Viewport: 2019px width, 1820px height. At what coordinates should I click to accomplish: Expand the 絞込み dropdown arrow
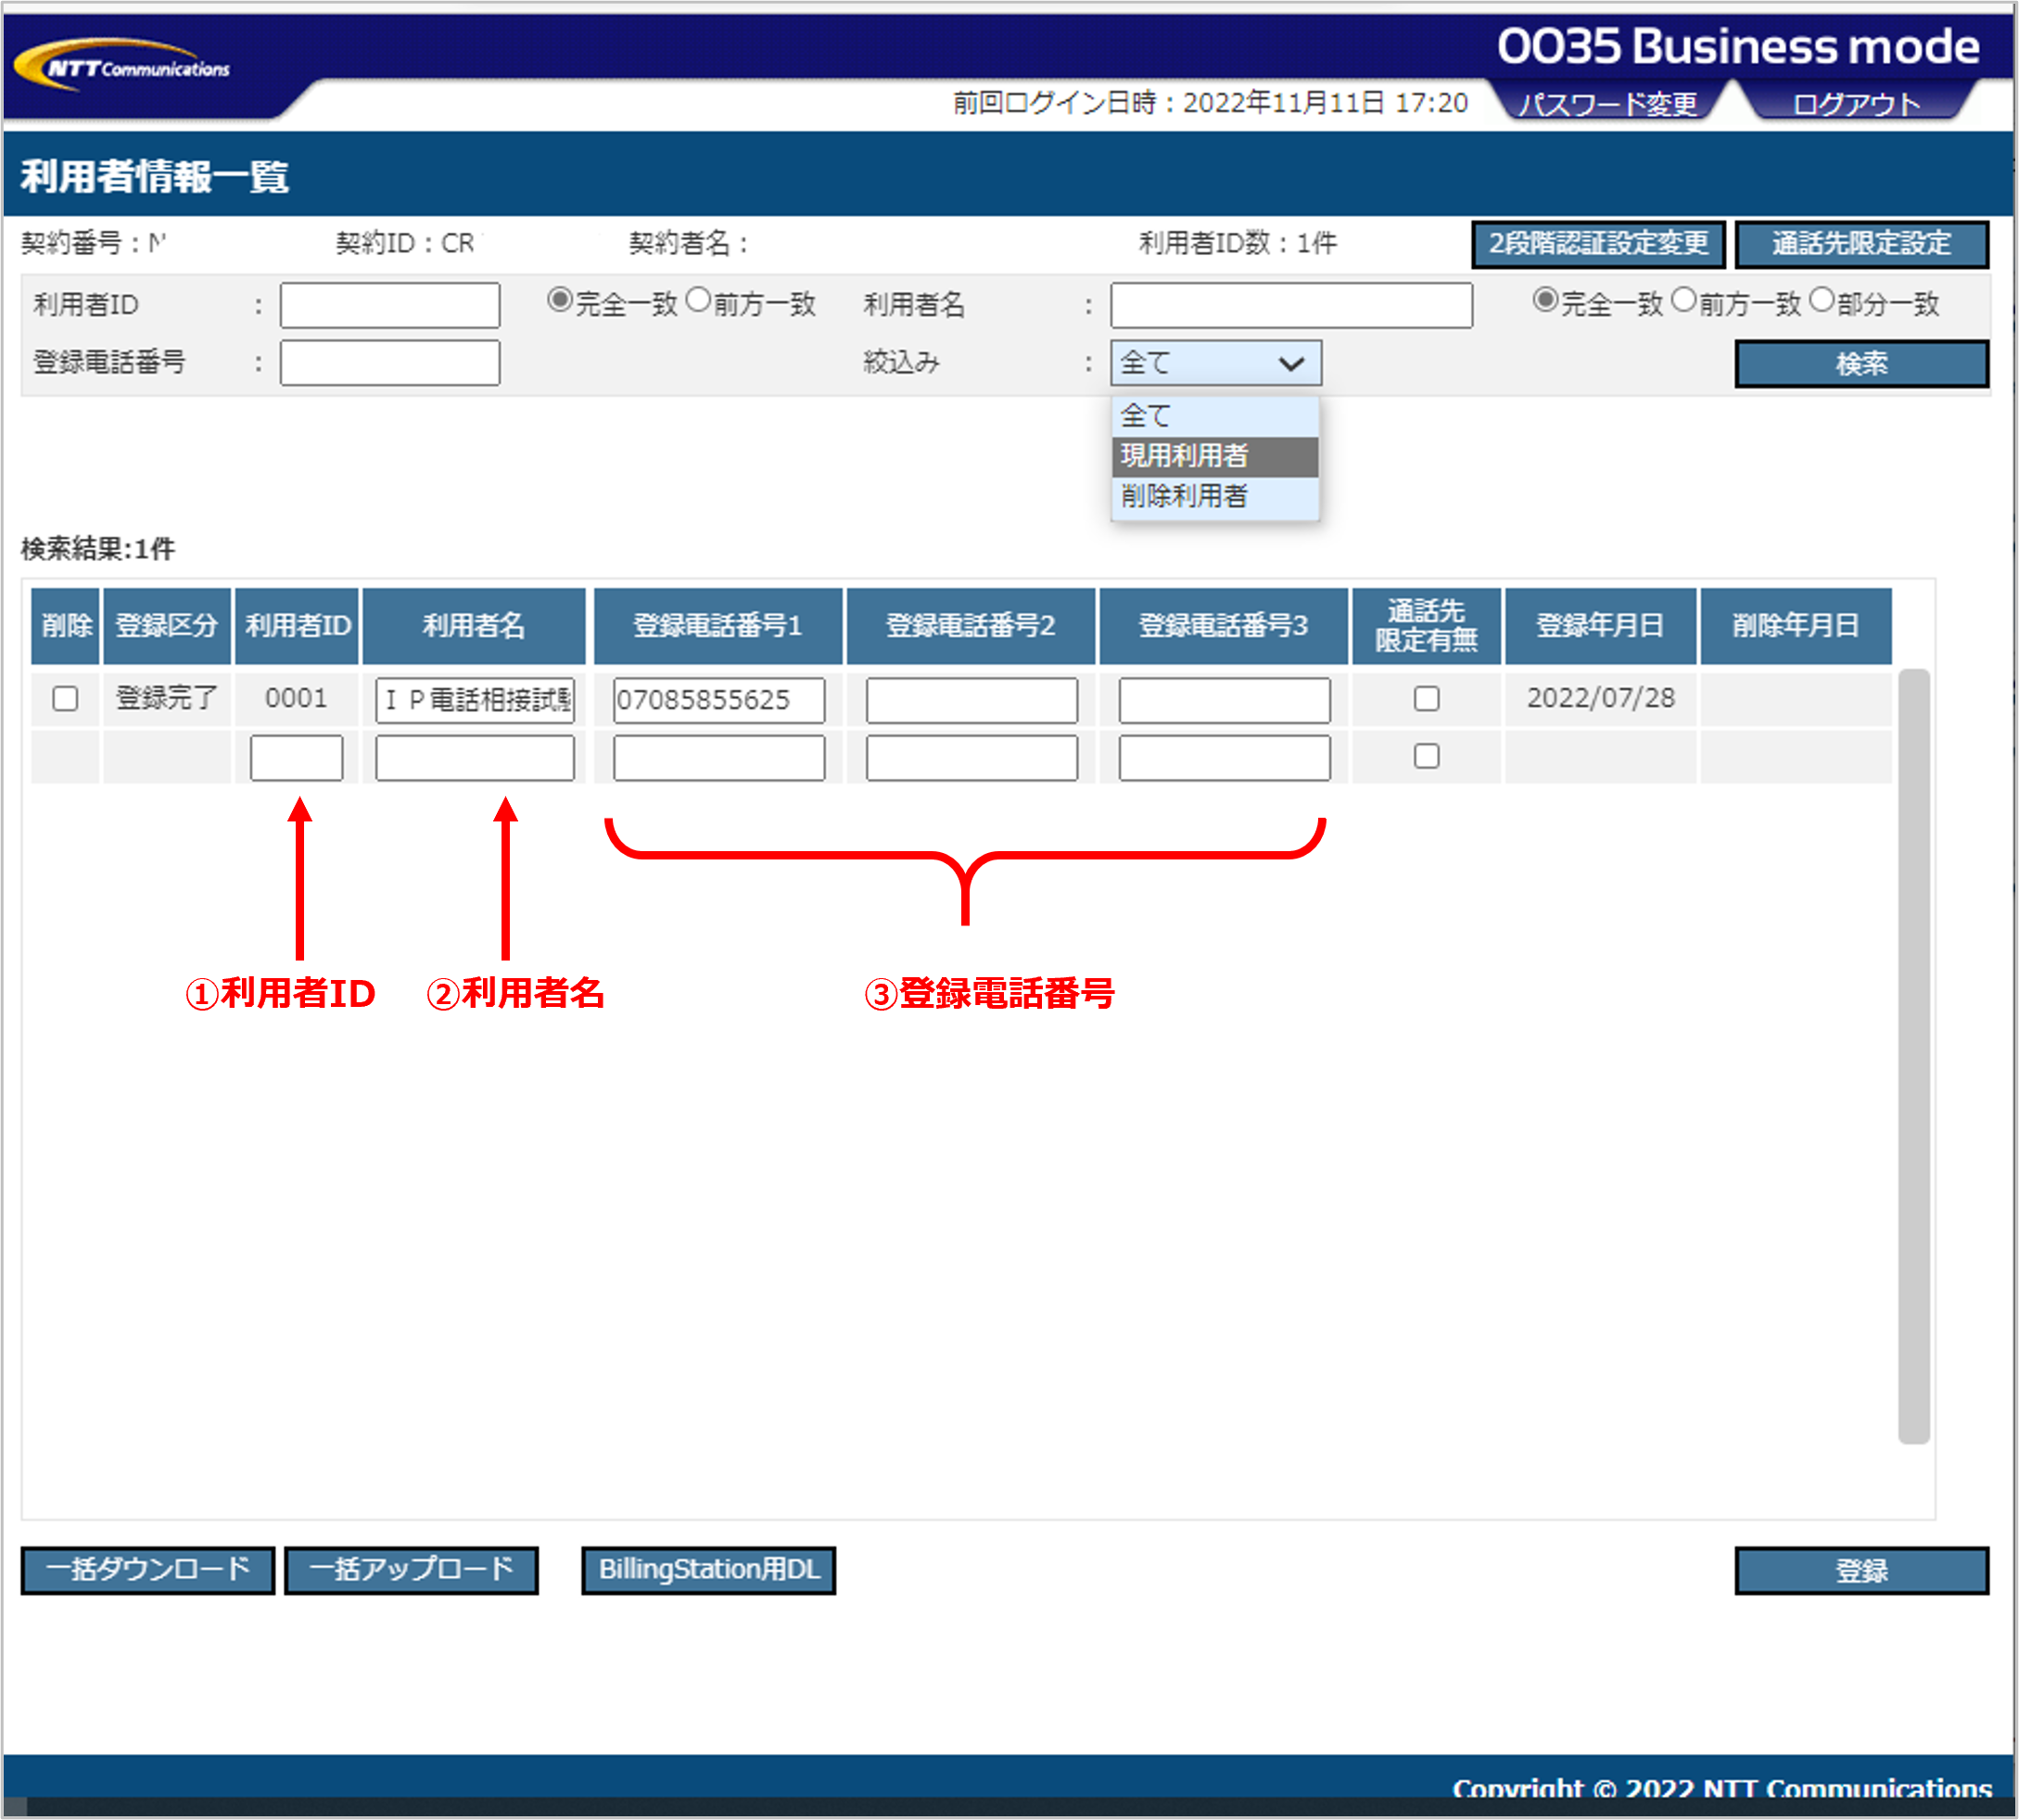[x=1291, y=363]
